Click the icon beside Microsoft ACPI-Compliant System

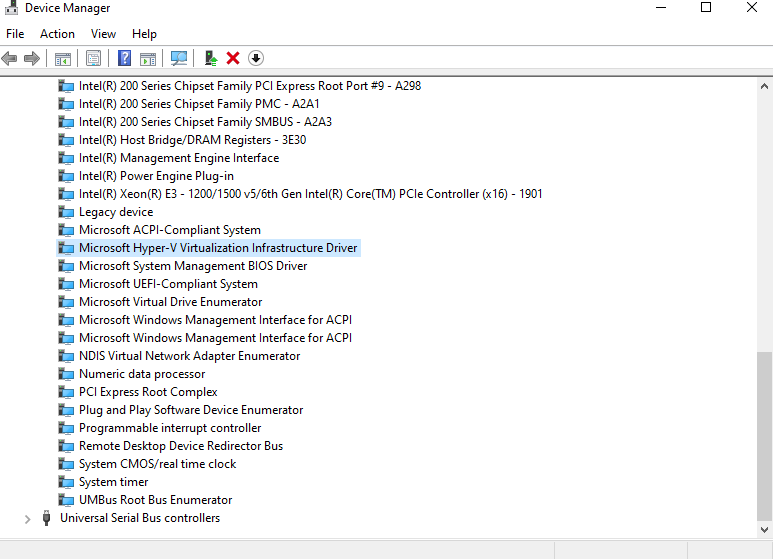tap(66, 230)
